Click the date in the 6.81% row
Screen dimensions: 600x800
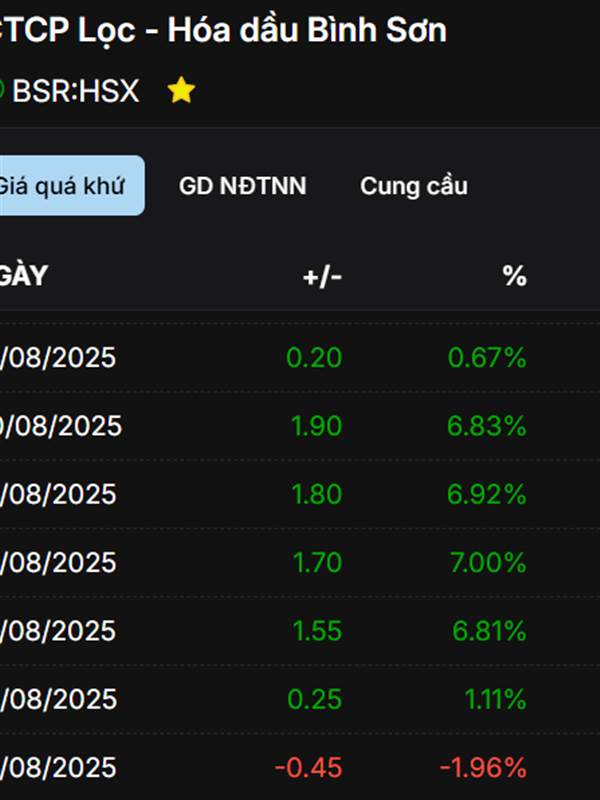pos(58,631)
